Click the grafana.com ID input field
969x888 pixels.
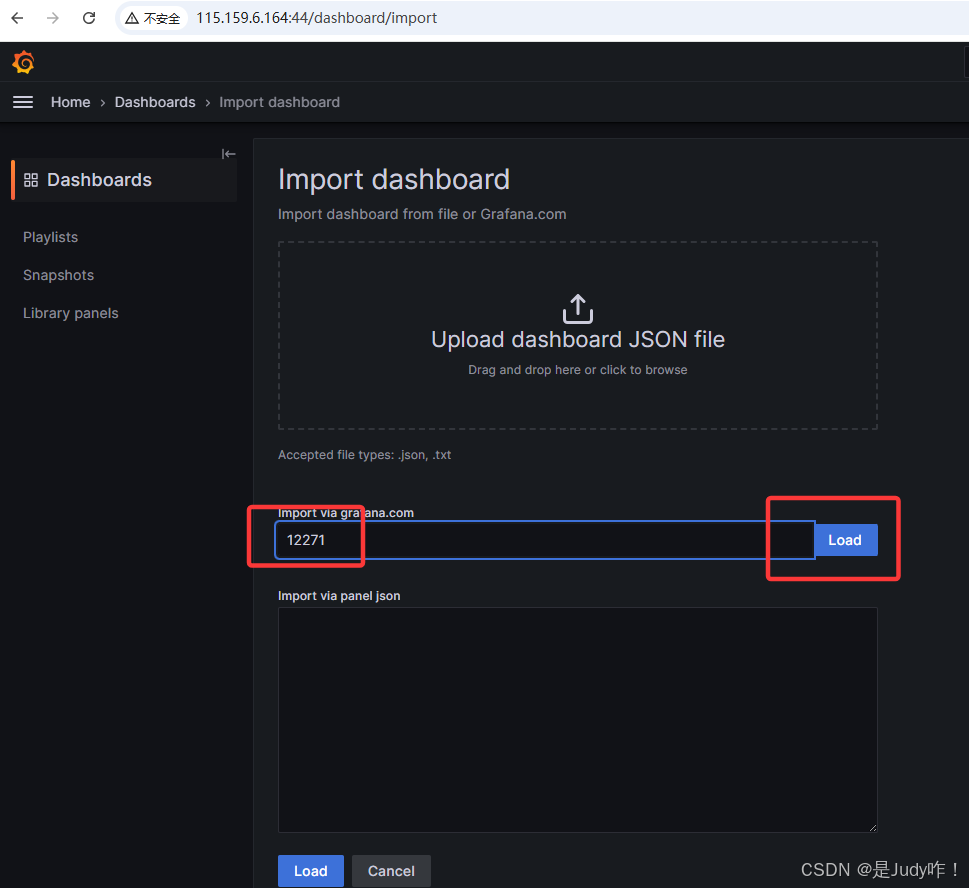(545, 540)
